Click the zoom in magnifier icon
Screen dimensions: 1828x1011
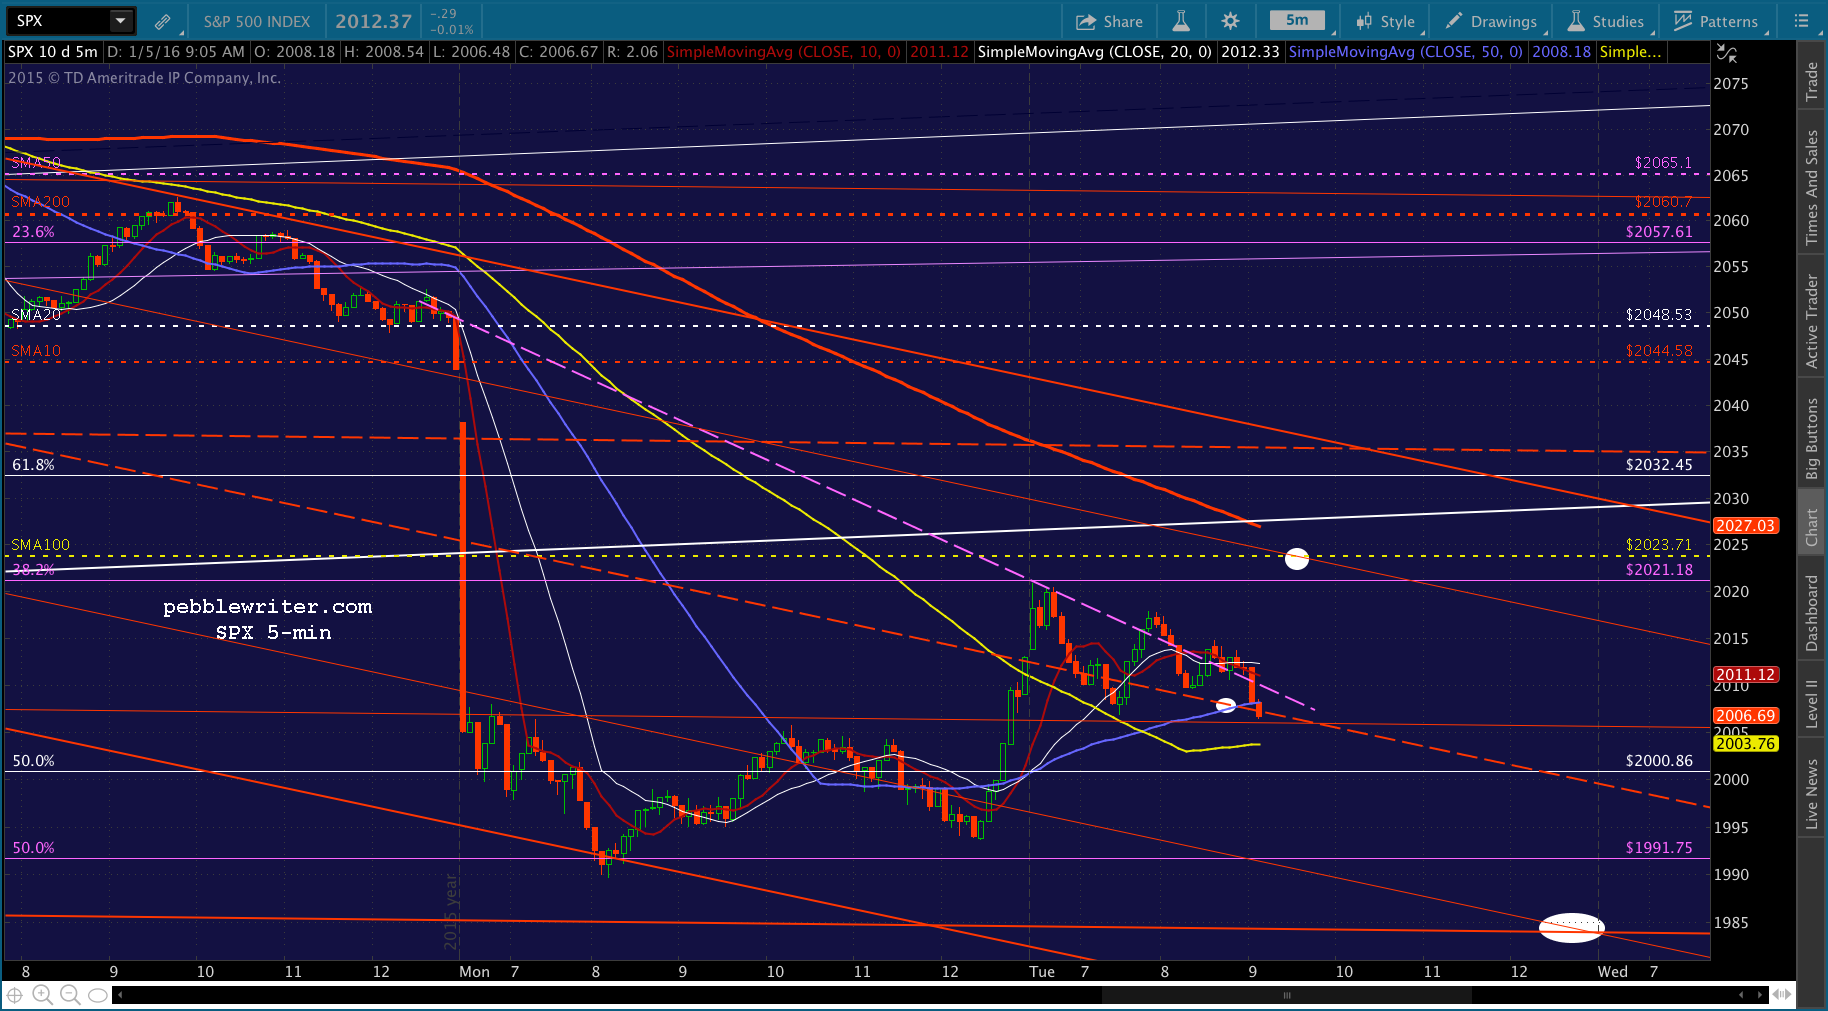[42, 995]
